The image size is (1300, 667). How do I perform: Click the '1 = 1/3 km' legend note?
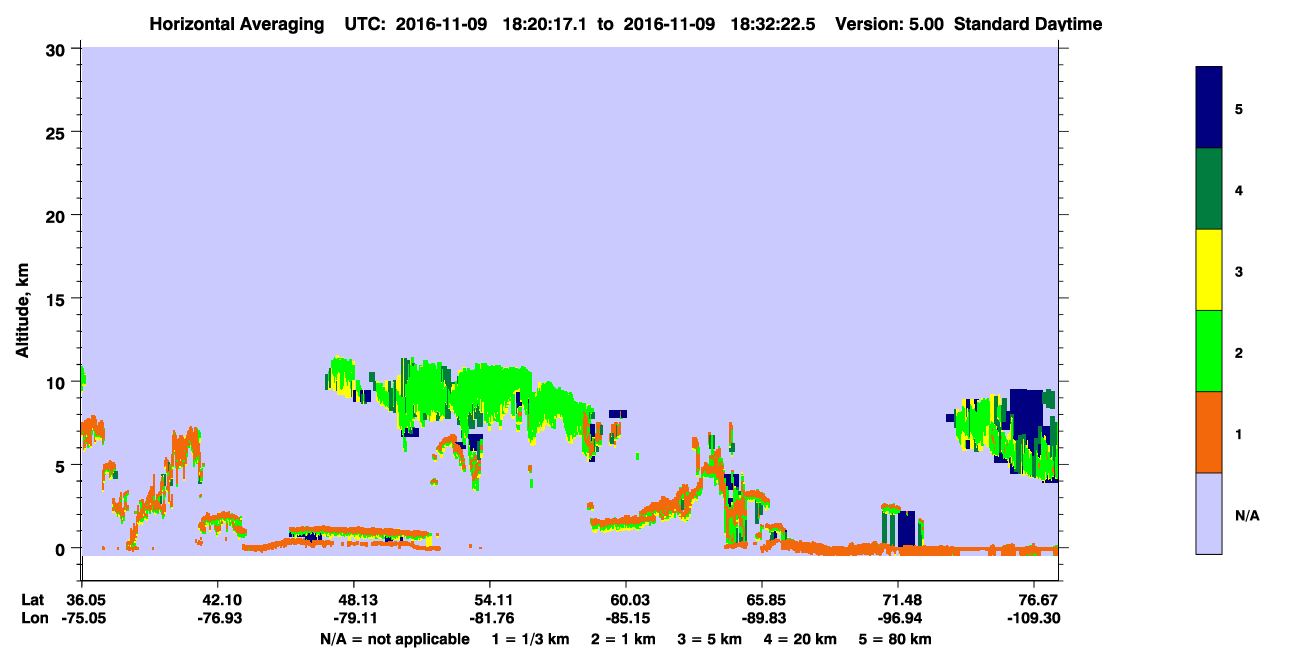[x=531, y=638]
